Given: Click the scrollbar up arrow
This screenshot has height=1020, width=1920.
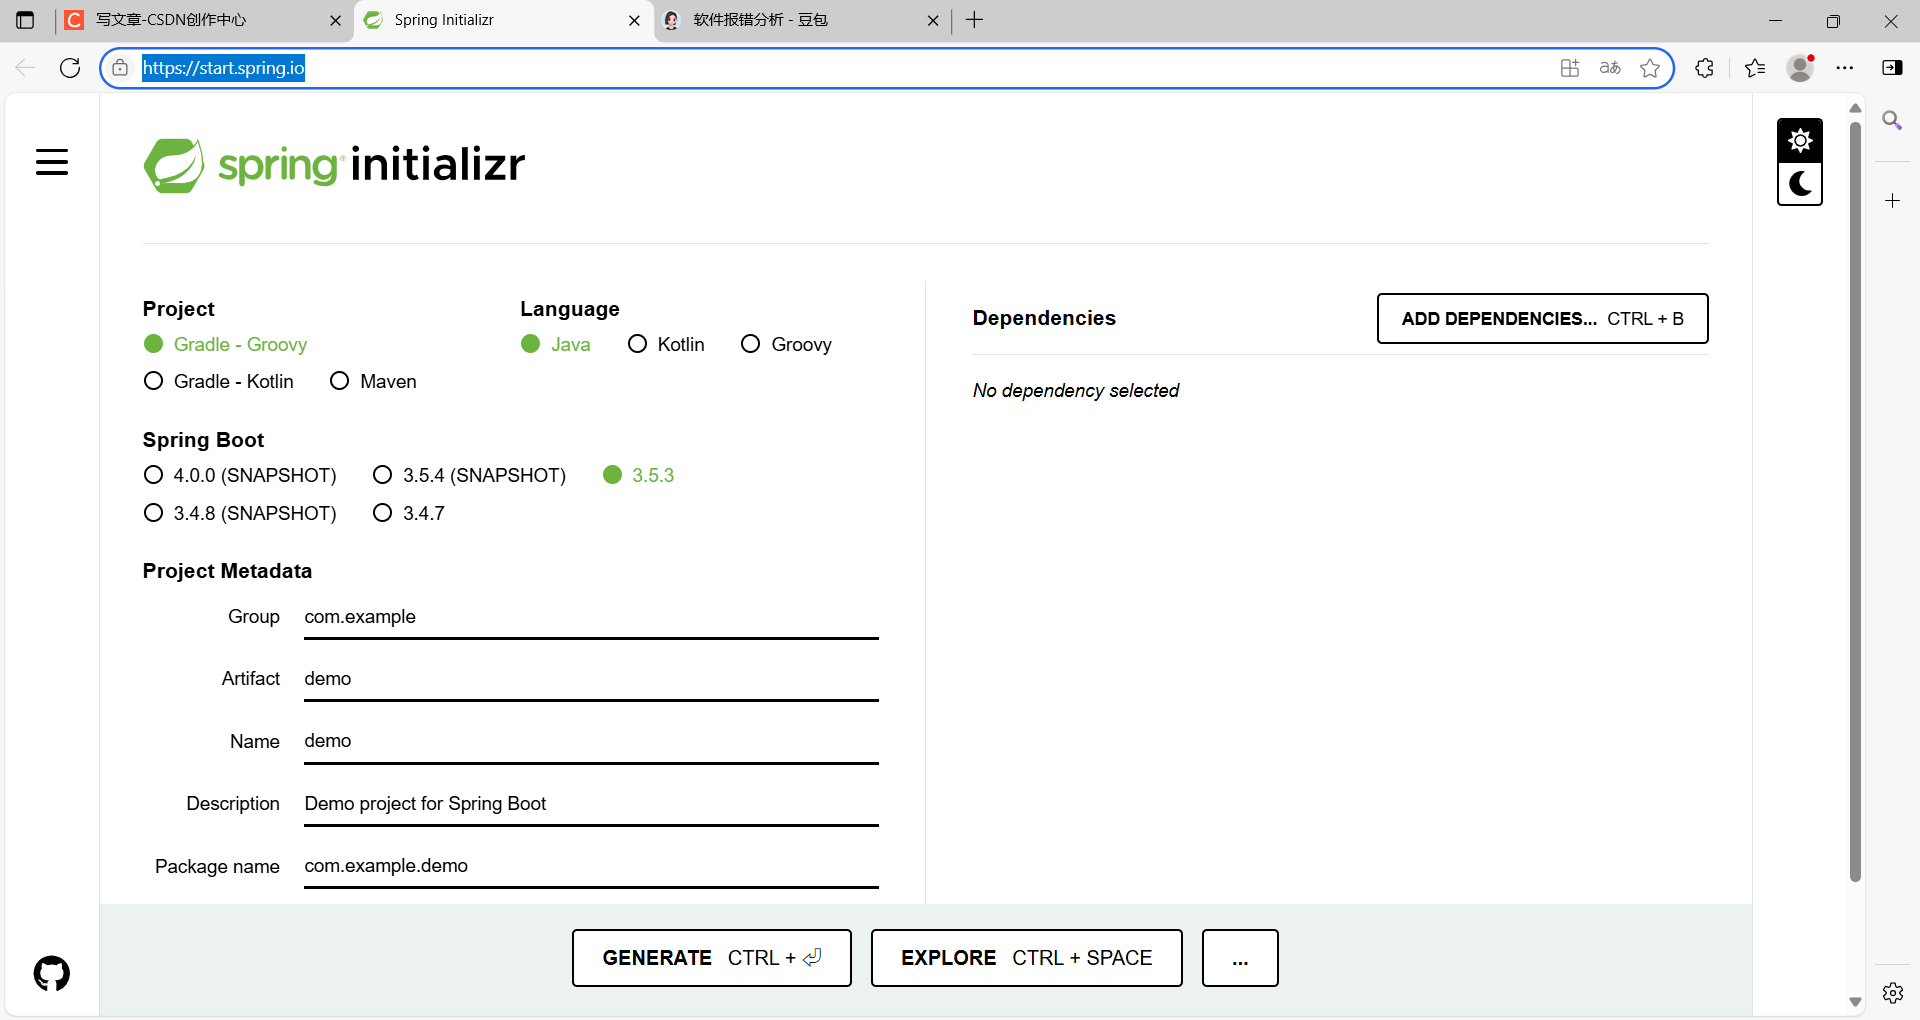Looking at the screenshot, I should (1855, 108).
